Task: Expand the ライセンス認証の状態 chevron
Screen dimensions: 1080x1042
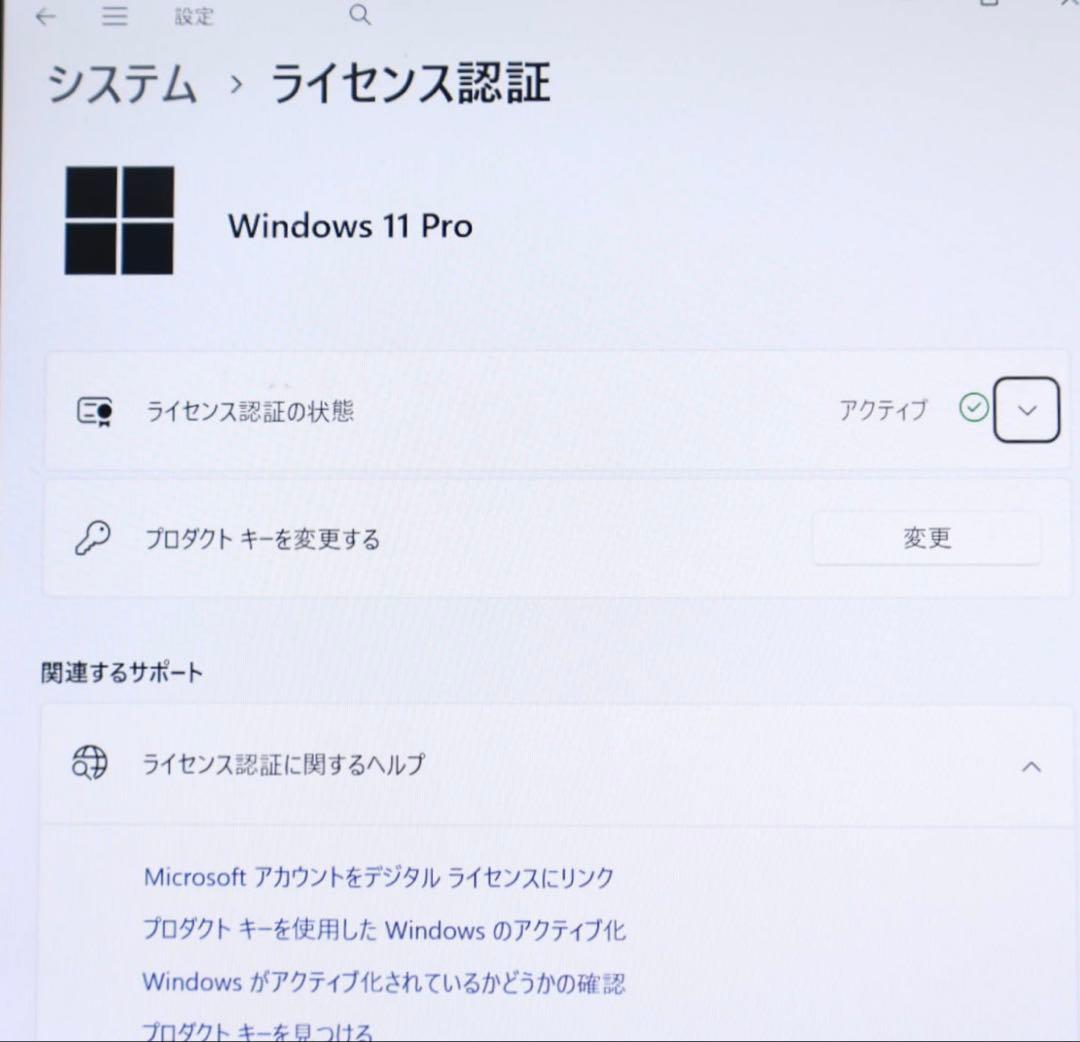Action: pyautogui.click(x=1026, y=410)
